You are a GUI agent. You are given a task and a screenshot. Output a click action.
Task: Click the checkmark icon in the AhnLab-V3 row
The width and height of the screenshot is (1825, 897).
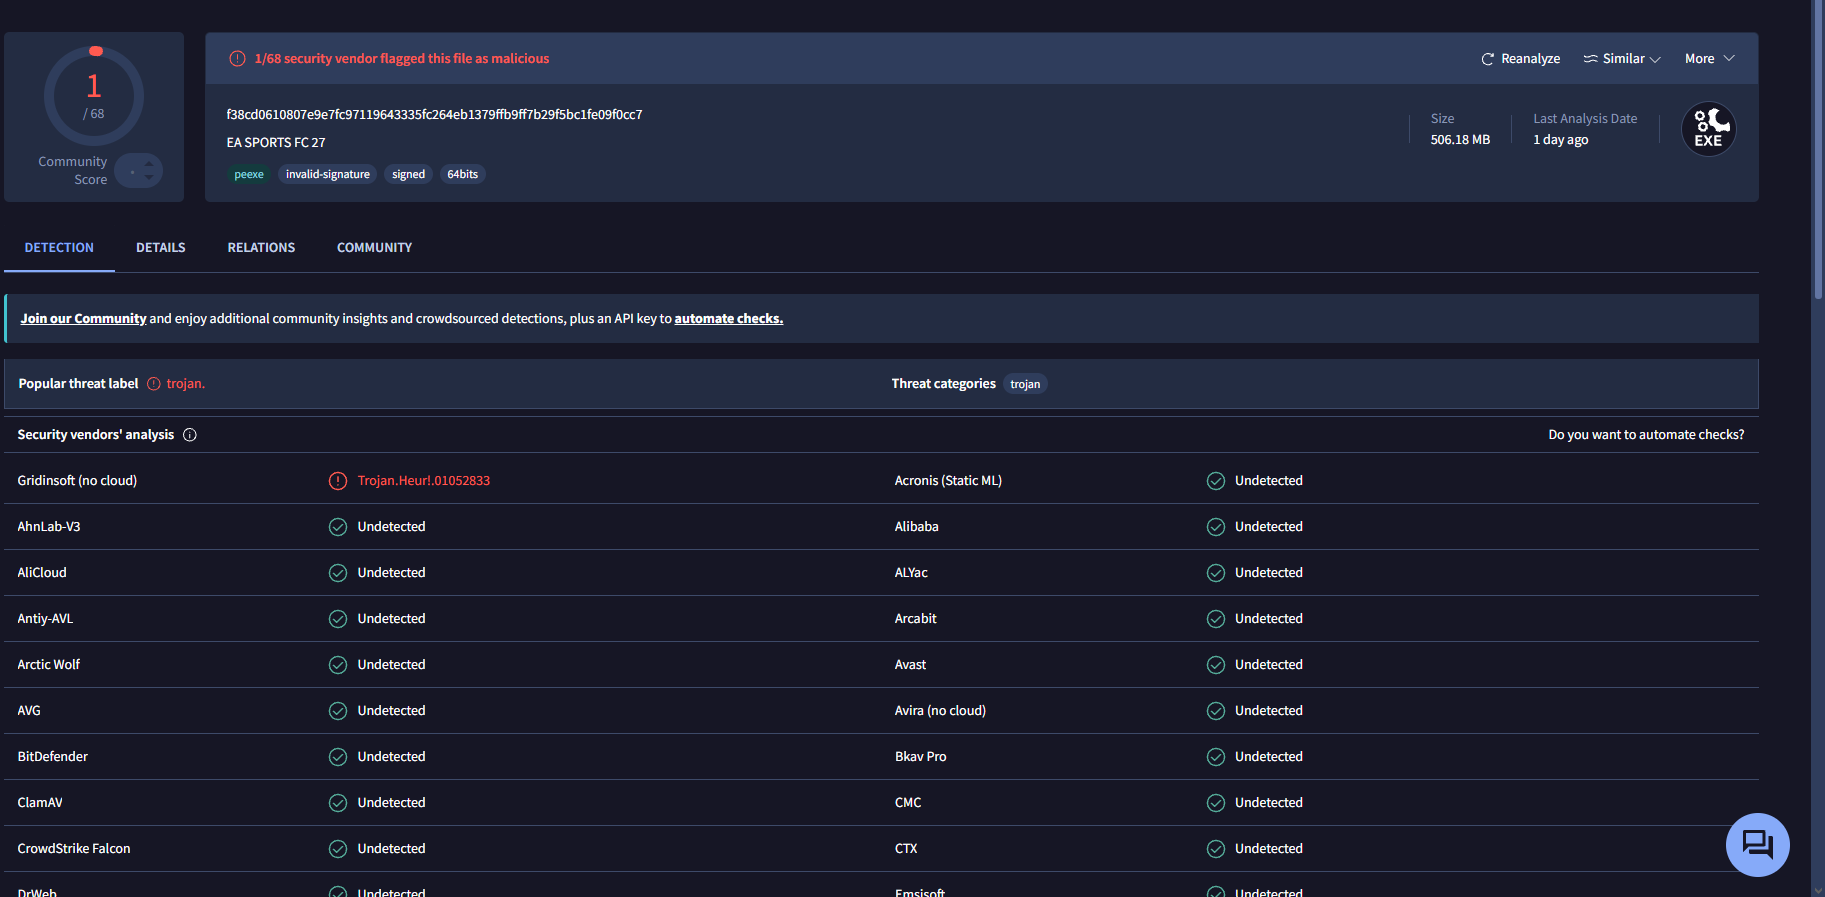tap(338, 527)
